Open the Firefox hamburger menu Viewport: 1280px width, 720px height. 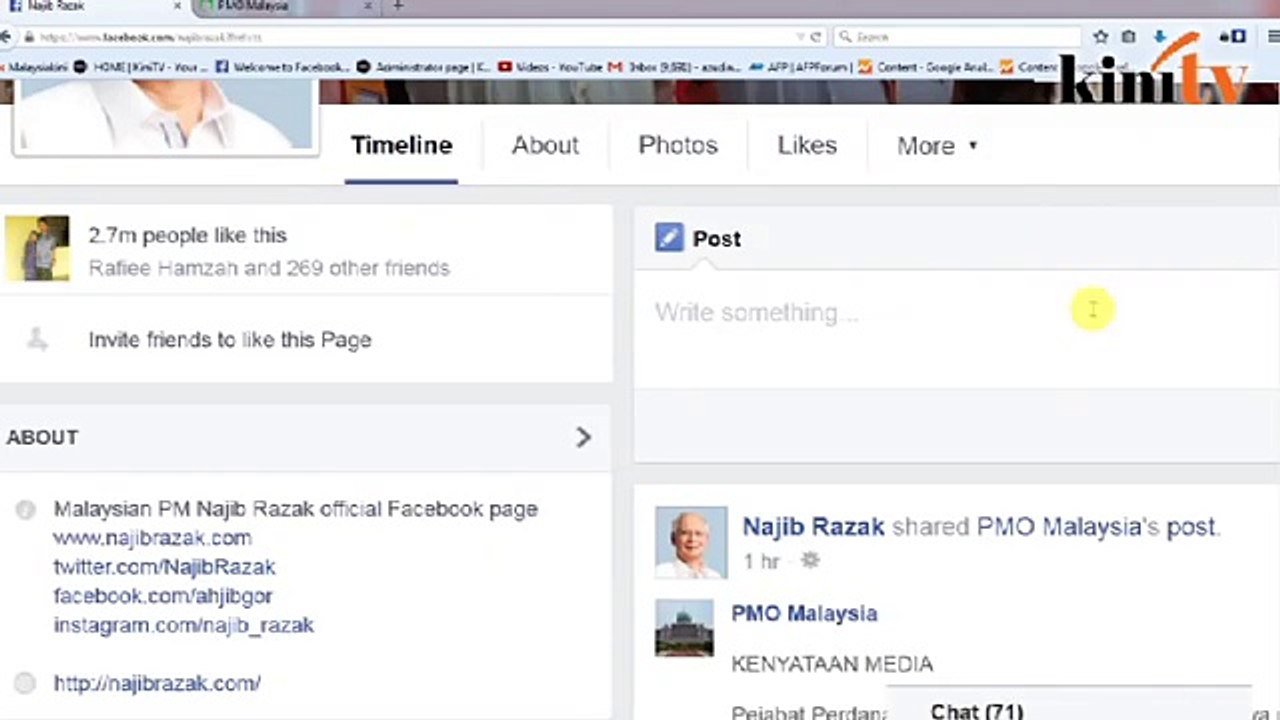click(1273, 37)
